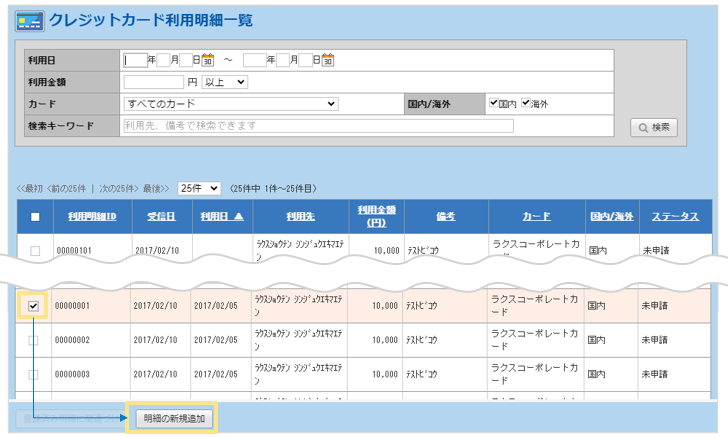Uncheck the row 00000001 checkbox
The width and height of the screenshot is (728, 438).
[x=34, y=306]
